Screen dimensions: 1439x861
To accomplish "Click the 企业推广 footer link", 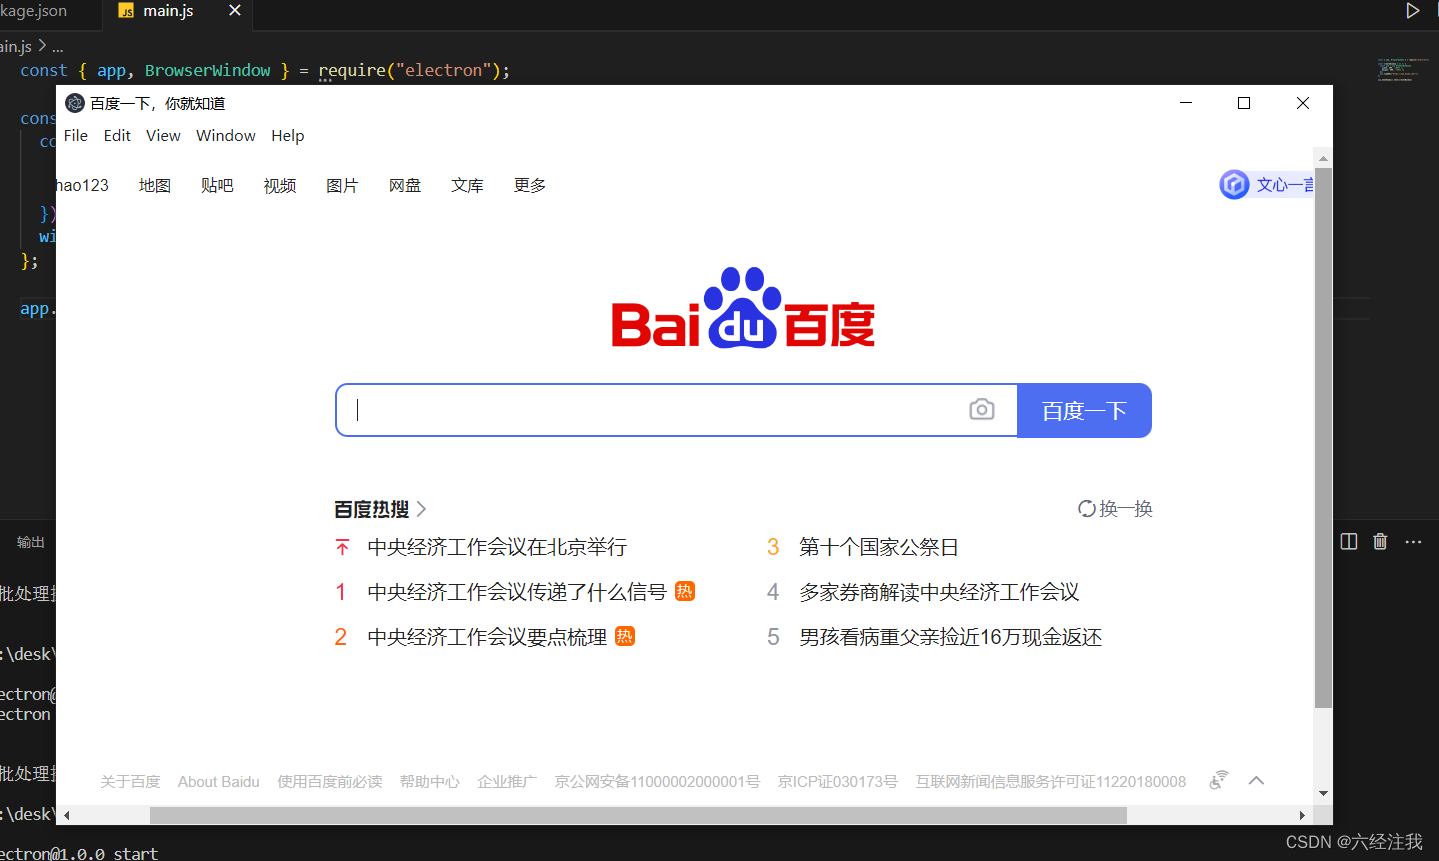I will (x=507, y=781).
